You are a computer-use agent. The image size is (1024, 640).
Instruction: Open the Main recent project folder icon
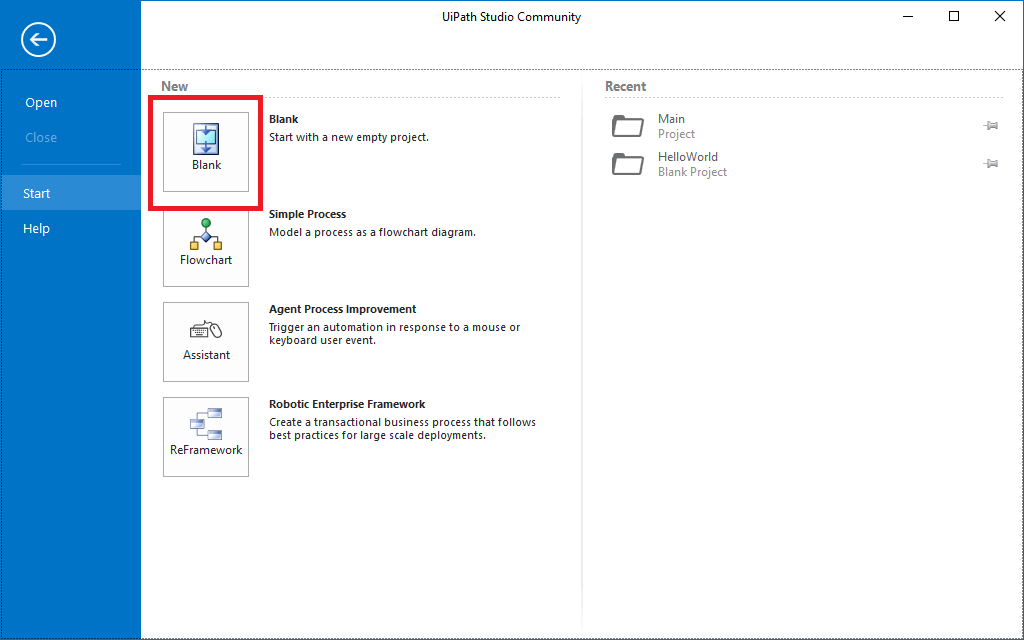coord(628,126)
